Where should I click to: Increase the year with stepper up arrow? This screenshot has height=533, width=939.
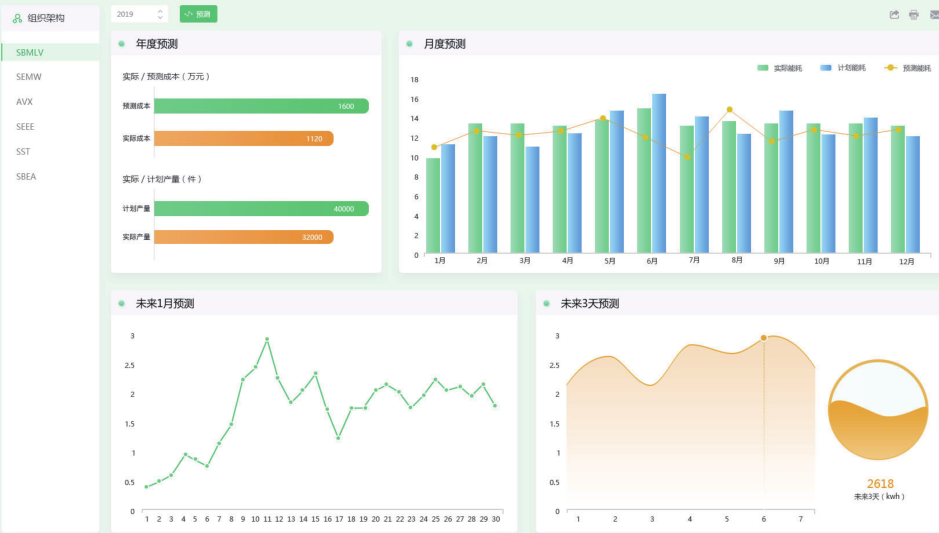tap(160, 11)
